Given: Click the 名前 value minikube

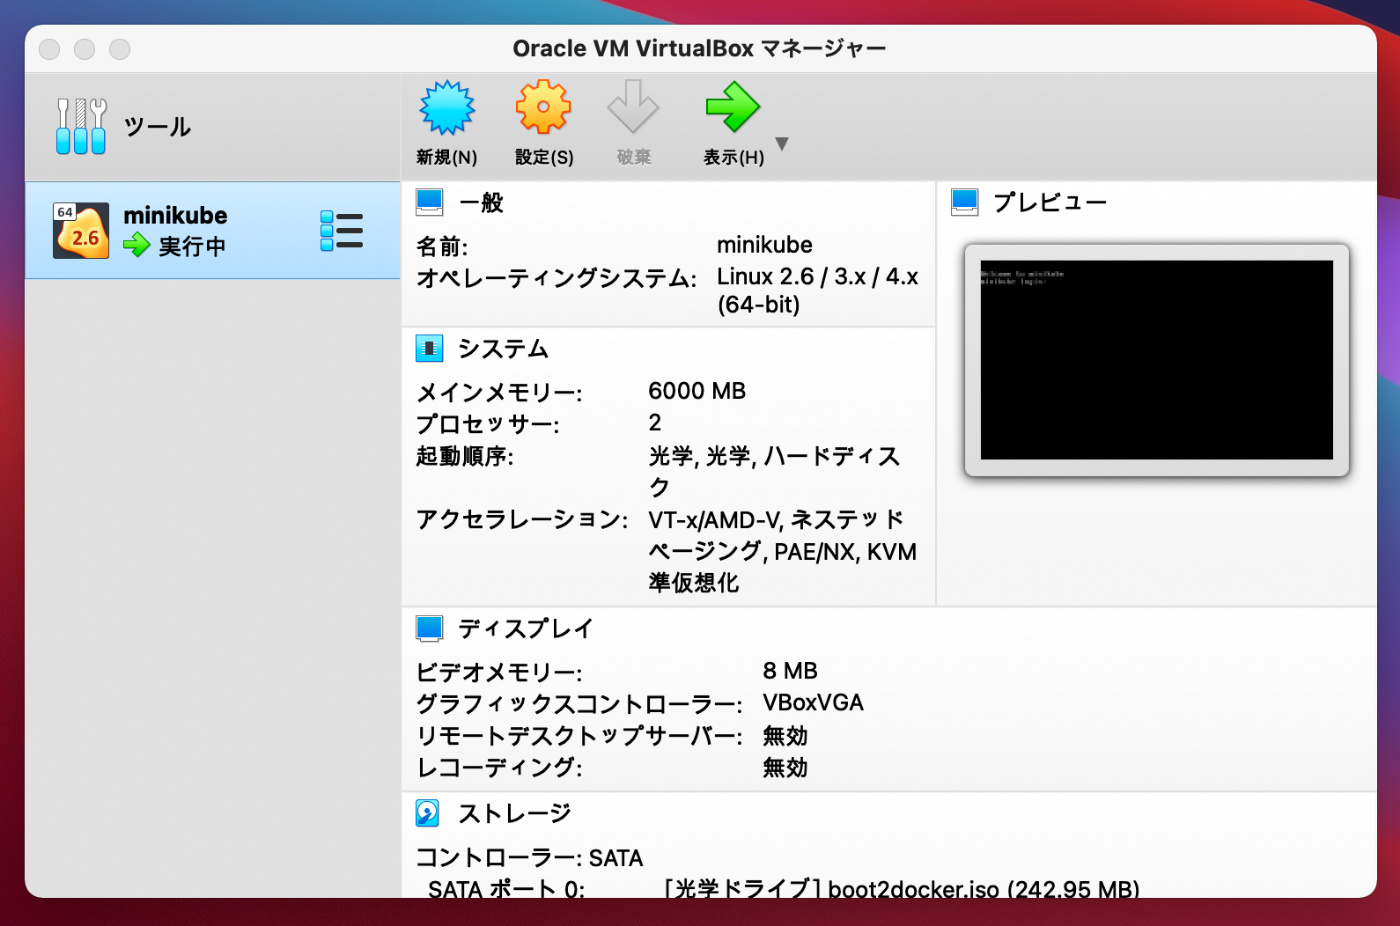Looking at the screenshot, I should (765, 245).
